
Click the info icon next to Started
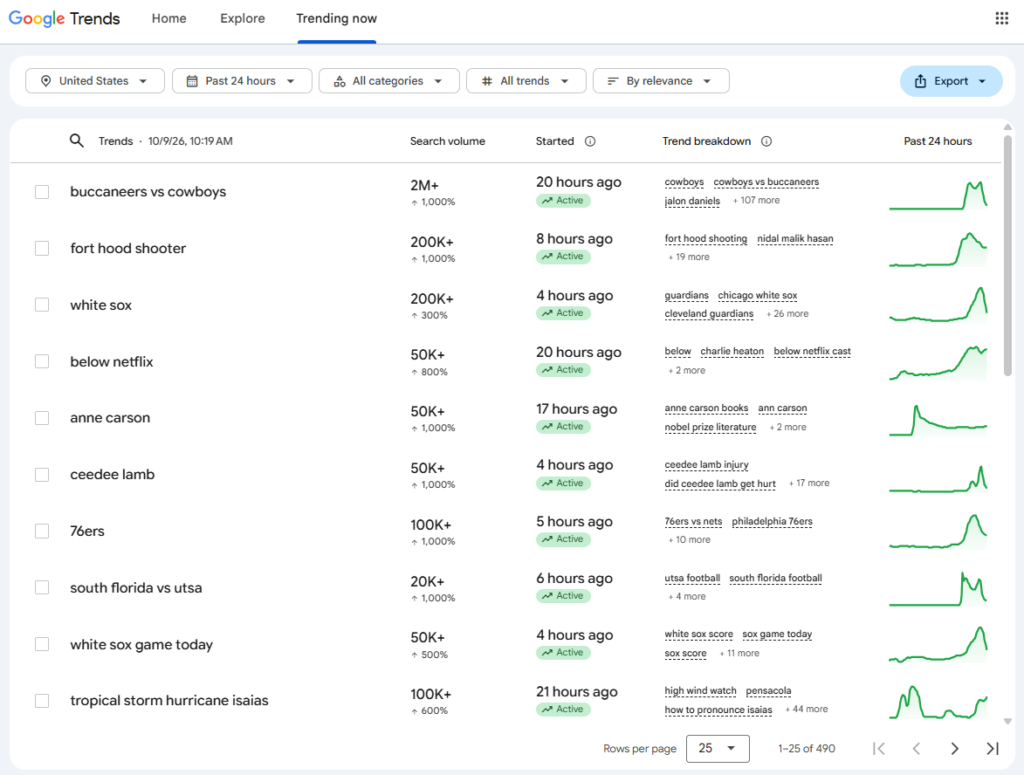point(590,141)
